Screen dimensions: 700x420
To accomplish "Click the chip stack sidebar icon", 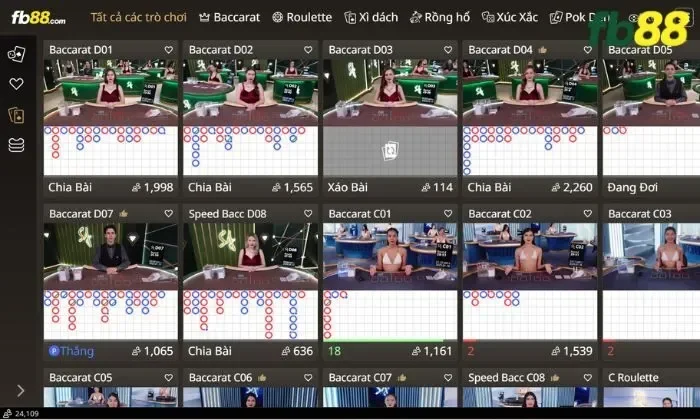I will (16, 145).
